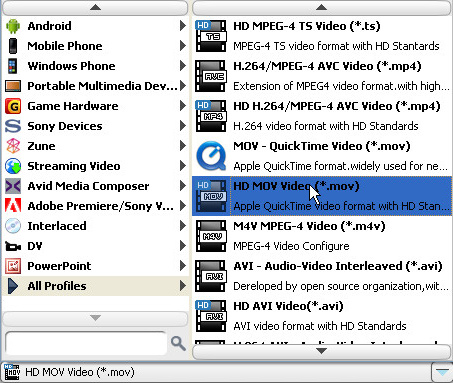The height and width of the screenshot is (383, 453).
Task: Expand the DV submenu arrow
Action: (x=183, y=246)
